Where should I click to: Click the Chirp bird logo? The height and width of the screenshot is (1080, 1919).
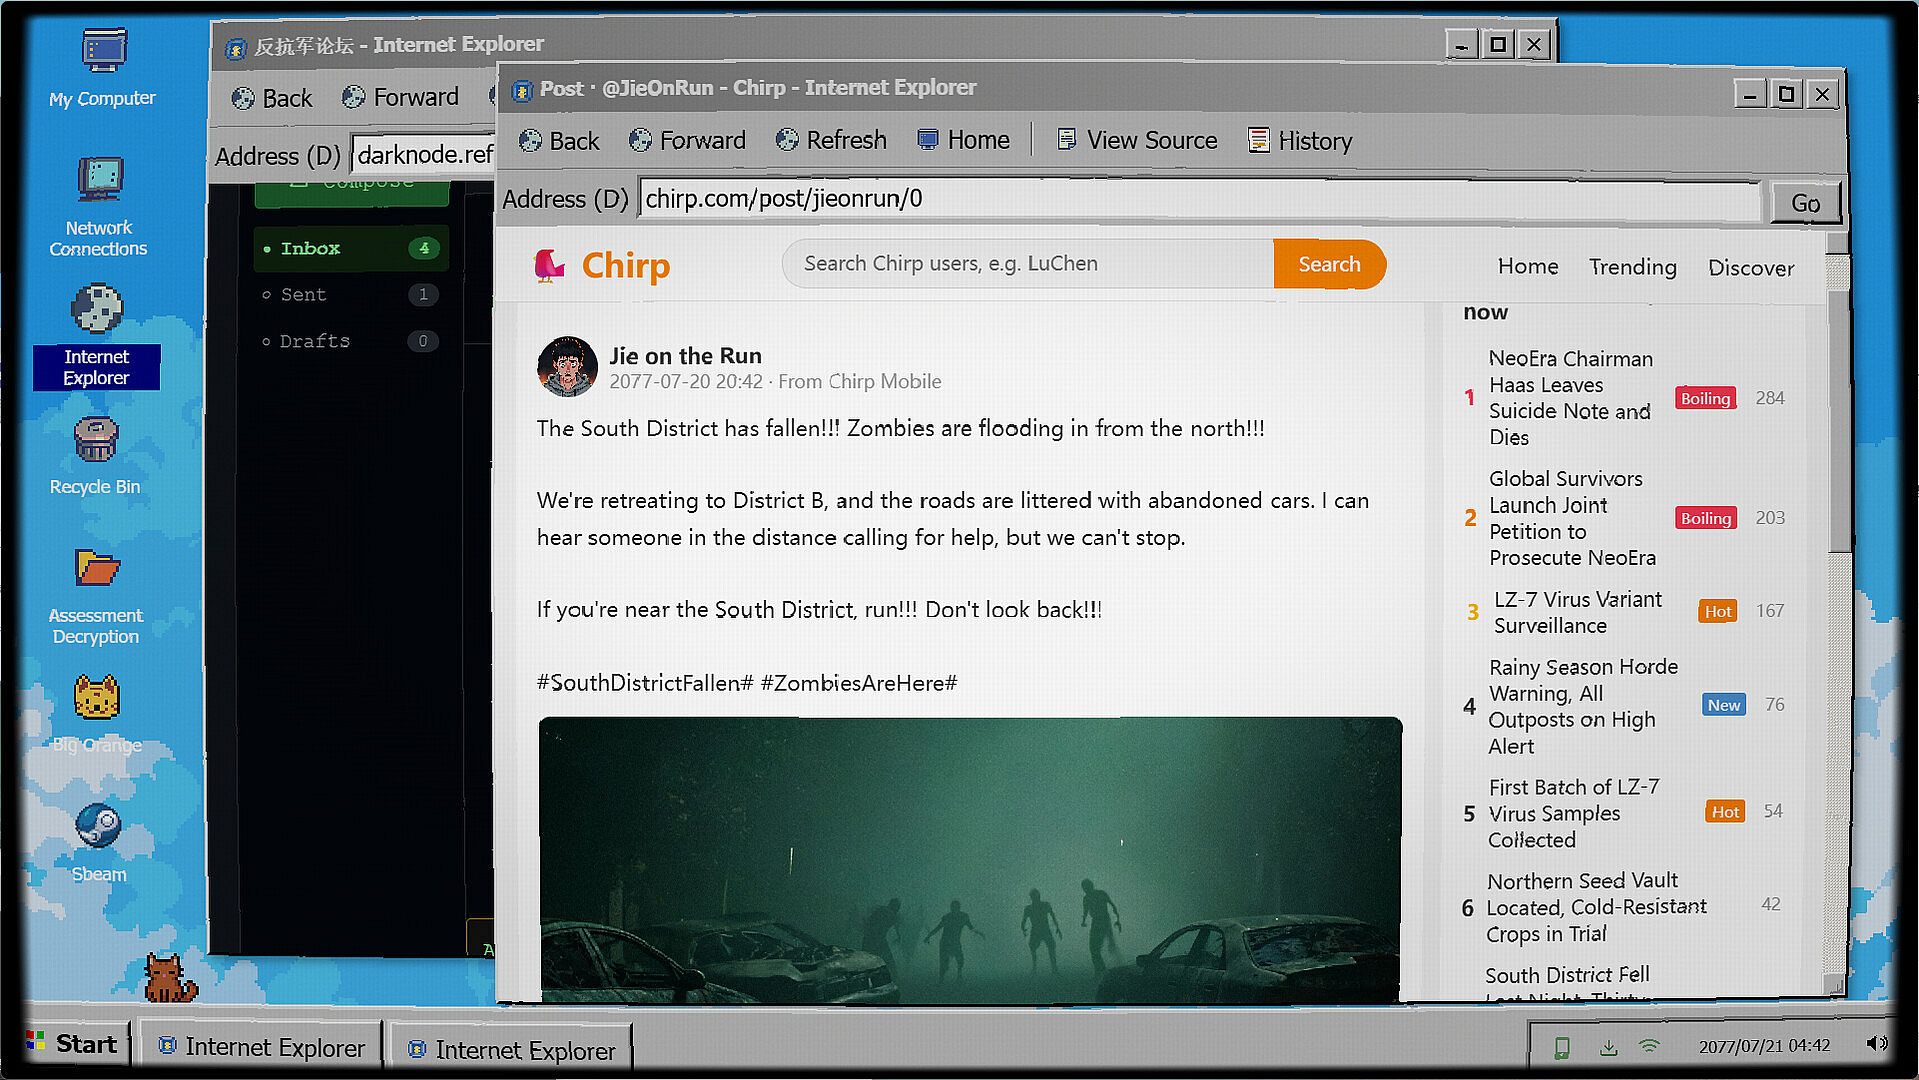tap(548, 265)
